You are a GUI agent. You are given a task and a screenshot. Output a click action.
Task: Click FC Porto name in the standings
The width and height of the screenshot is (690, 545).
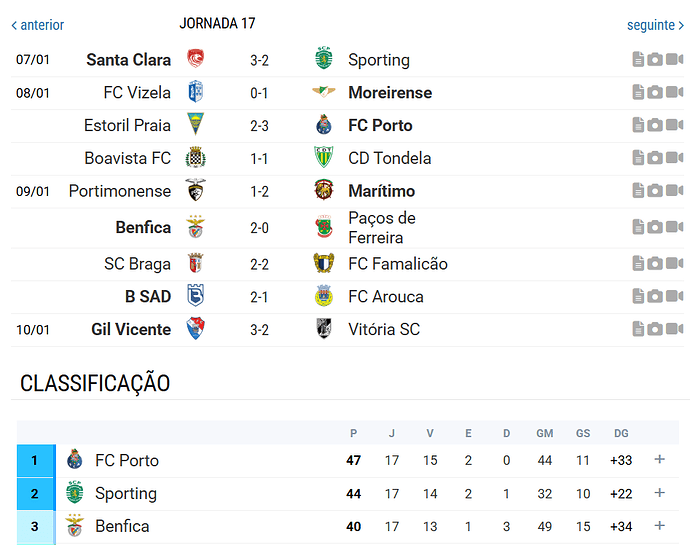127,460
